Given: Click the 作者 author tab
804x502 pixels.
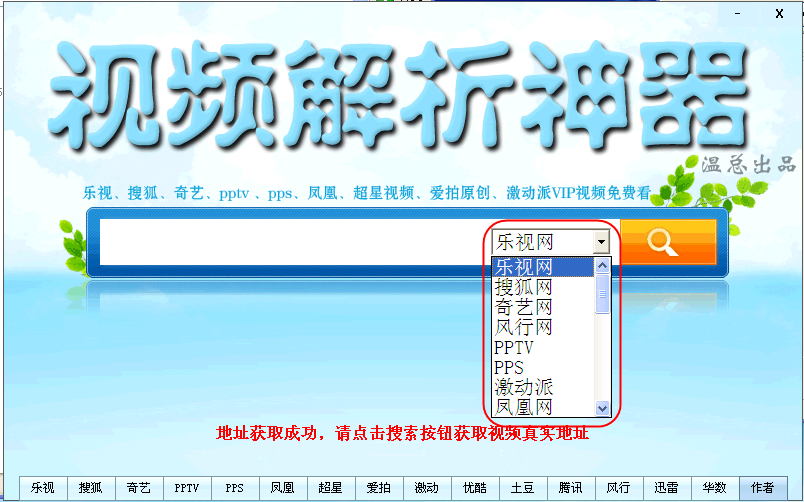Looking at the screenshot, I should (763, 487).
